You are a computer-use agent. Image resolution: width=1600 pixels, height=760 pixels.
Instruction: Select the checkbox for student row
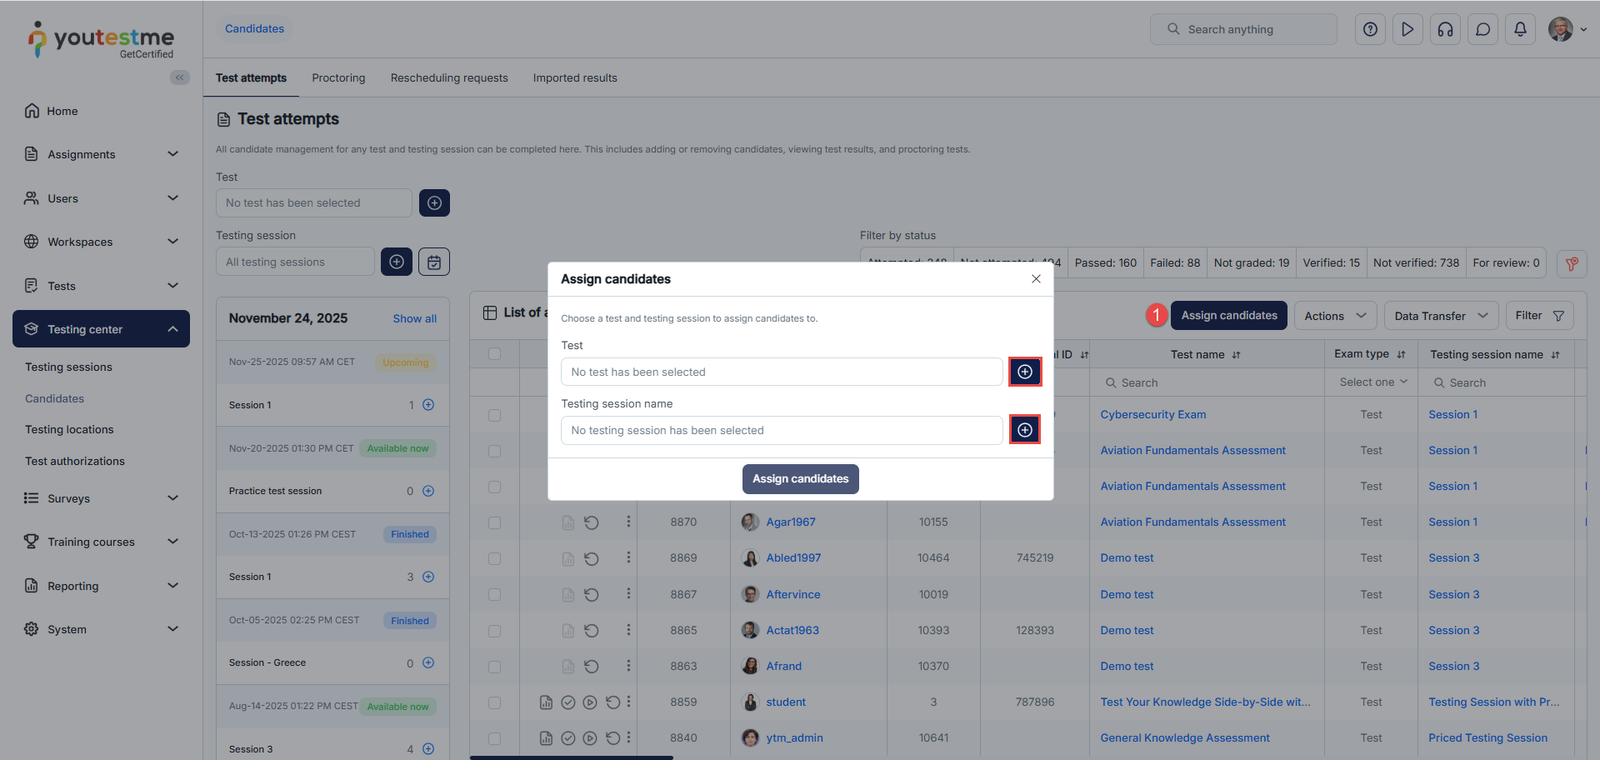point(494,703)
